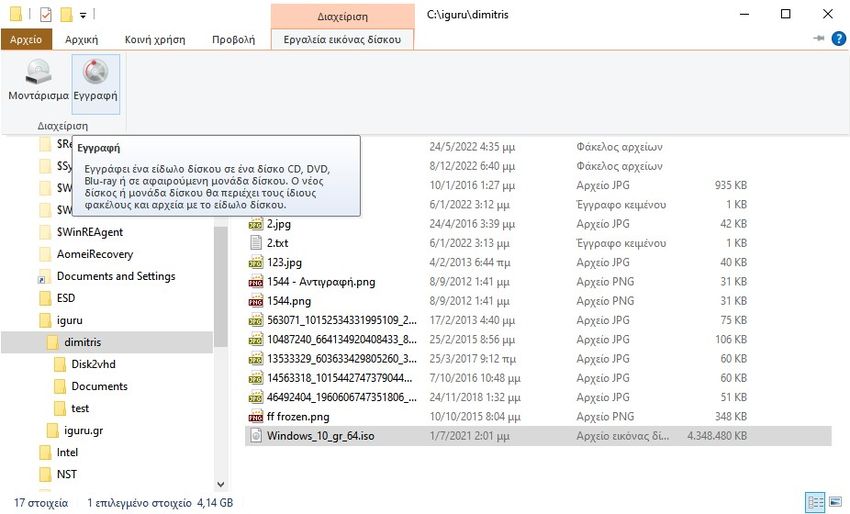The image size is (850, 514).
Task: Select the 46492404_1960606747351806 JPG file icon
Action: 256,397
